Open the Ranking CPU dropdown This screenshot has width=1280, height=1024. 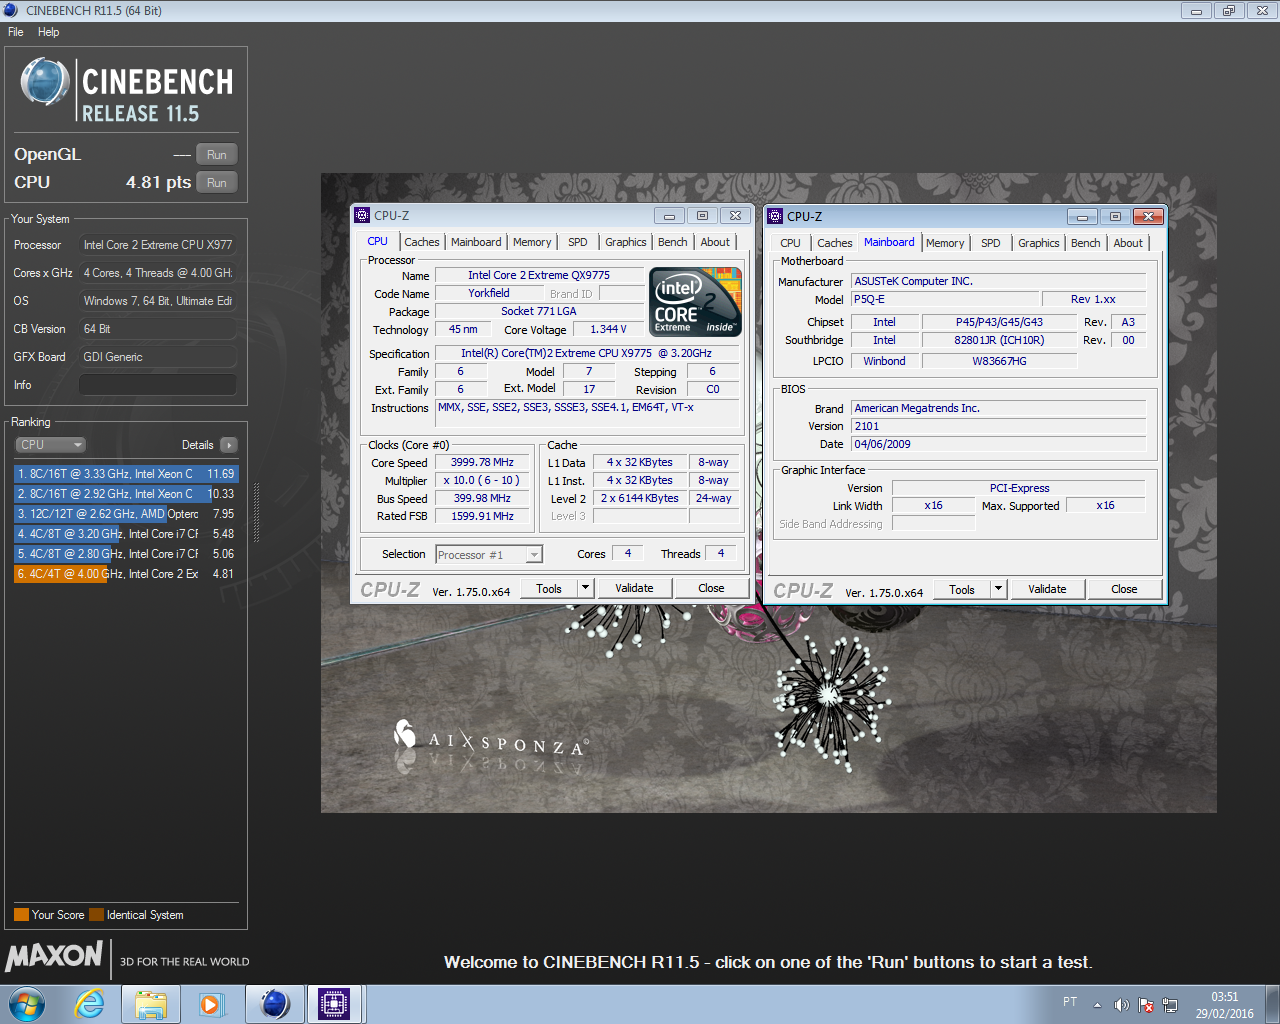(x=50, y=445)
